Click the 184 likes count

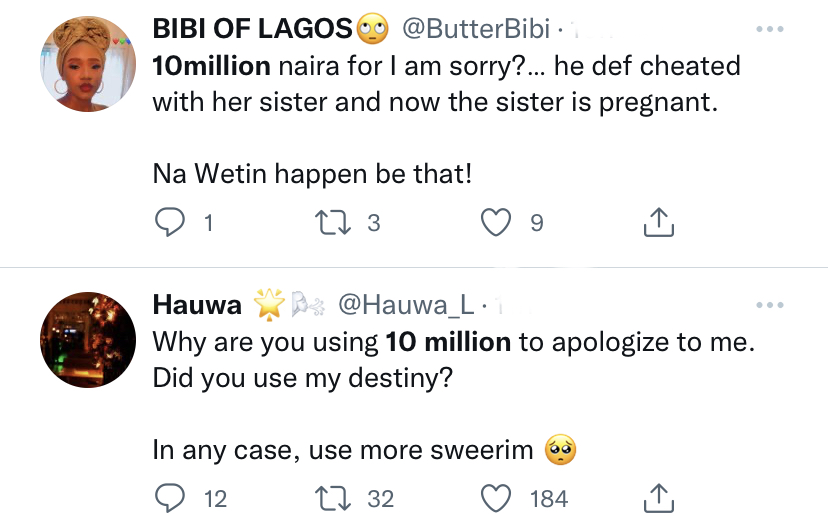tap(549, 498)
